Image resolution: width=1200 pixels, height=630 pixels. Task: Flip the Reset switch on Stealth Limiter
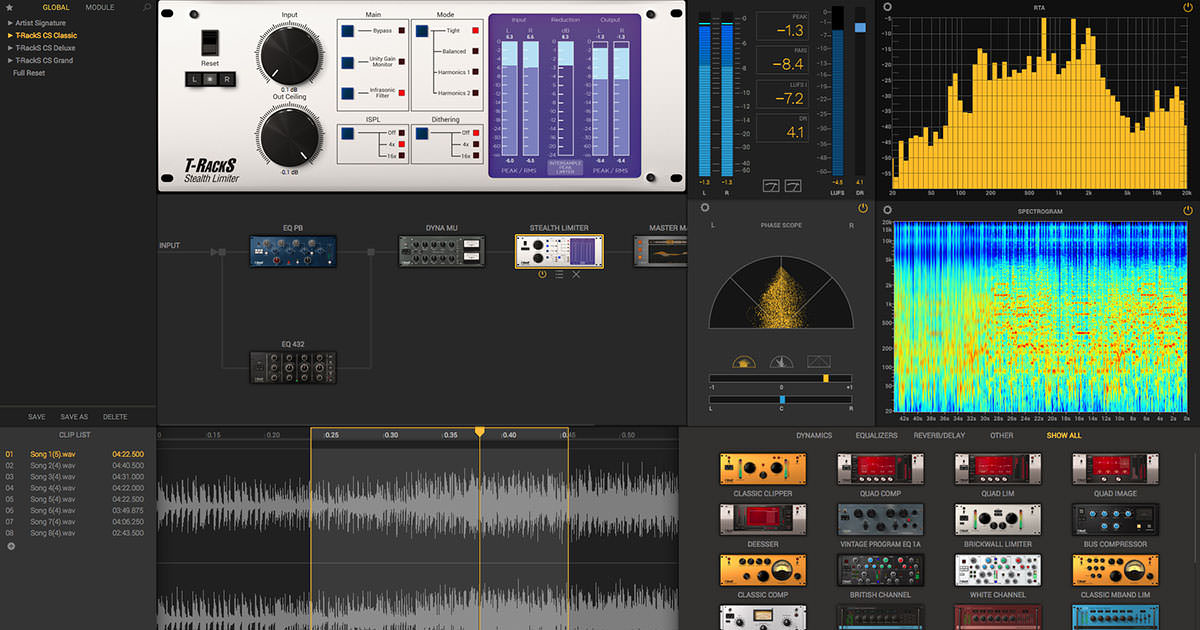point(209,43)
